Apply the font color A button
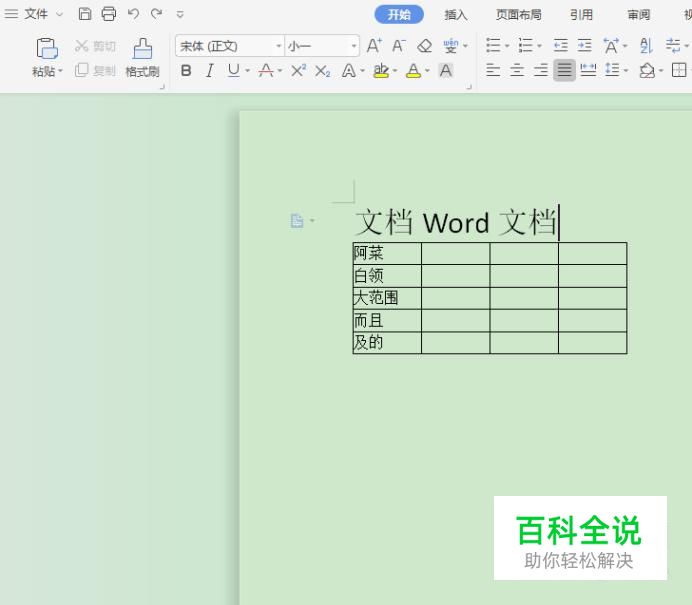 (x=412, y=70)
